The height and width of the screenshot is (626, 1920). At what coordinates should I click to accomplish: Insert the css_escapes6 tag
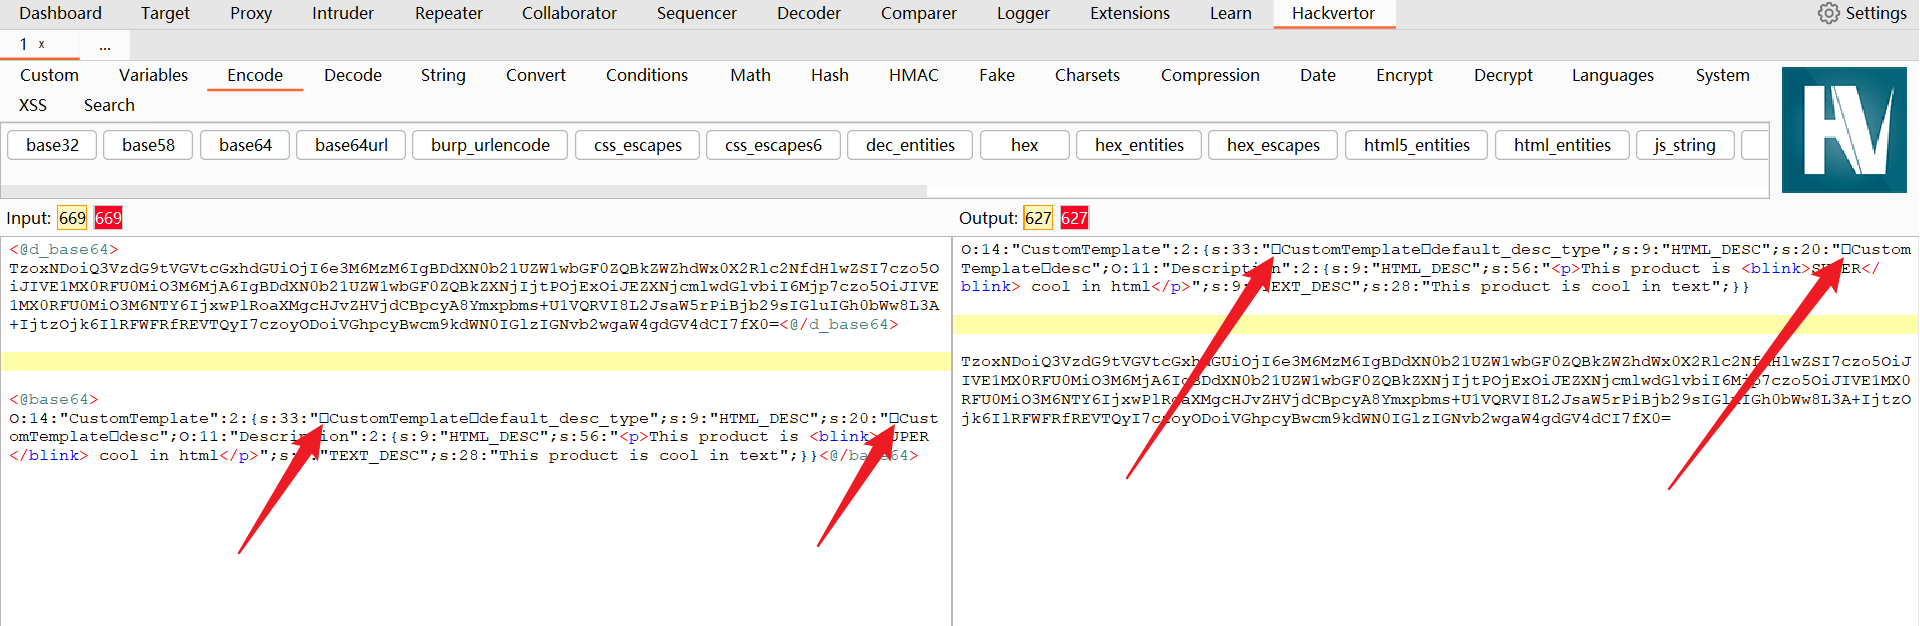pyautogui.click(x=773, y=145)
